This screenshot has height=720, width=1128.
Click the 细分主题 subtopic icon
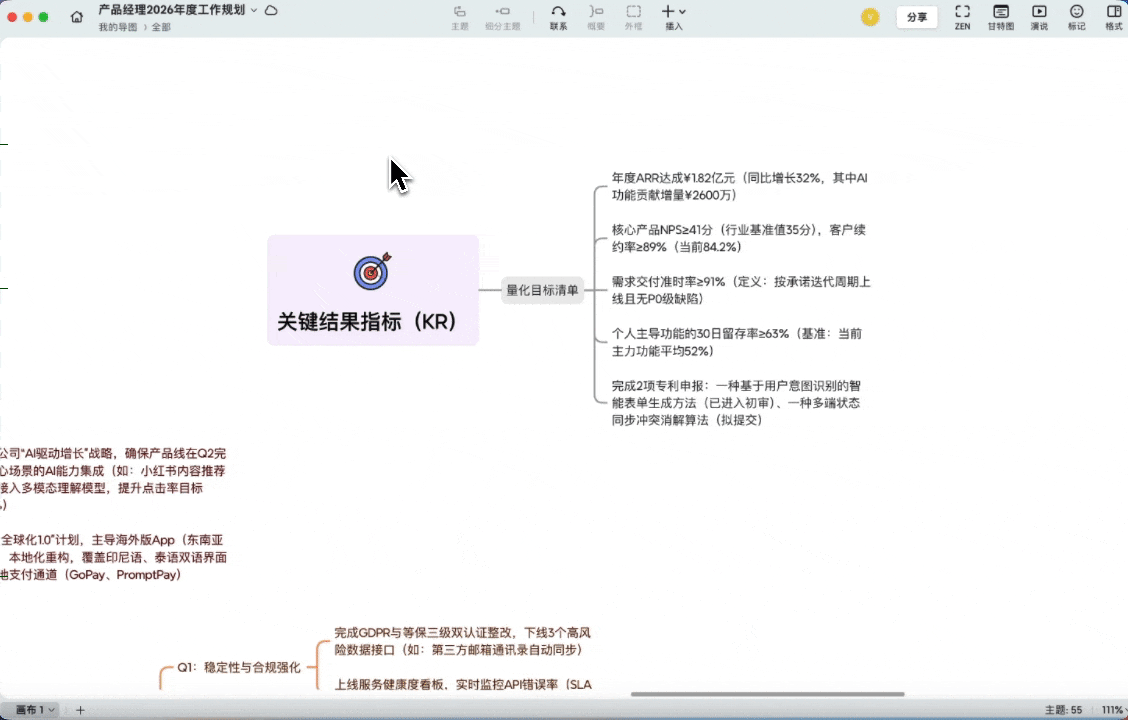point(502,15)
